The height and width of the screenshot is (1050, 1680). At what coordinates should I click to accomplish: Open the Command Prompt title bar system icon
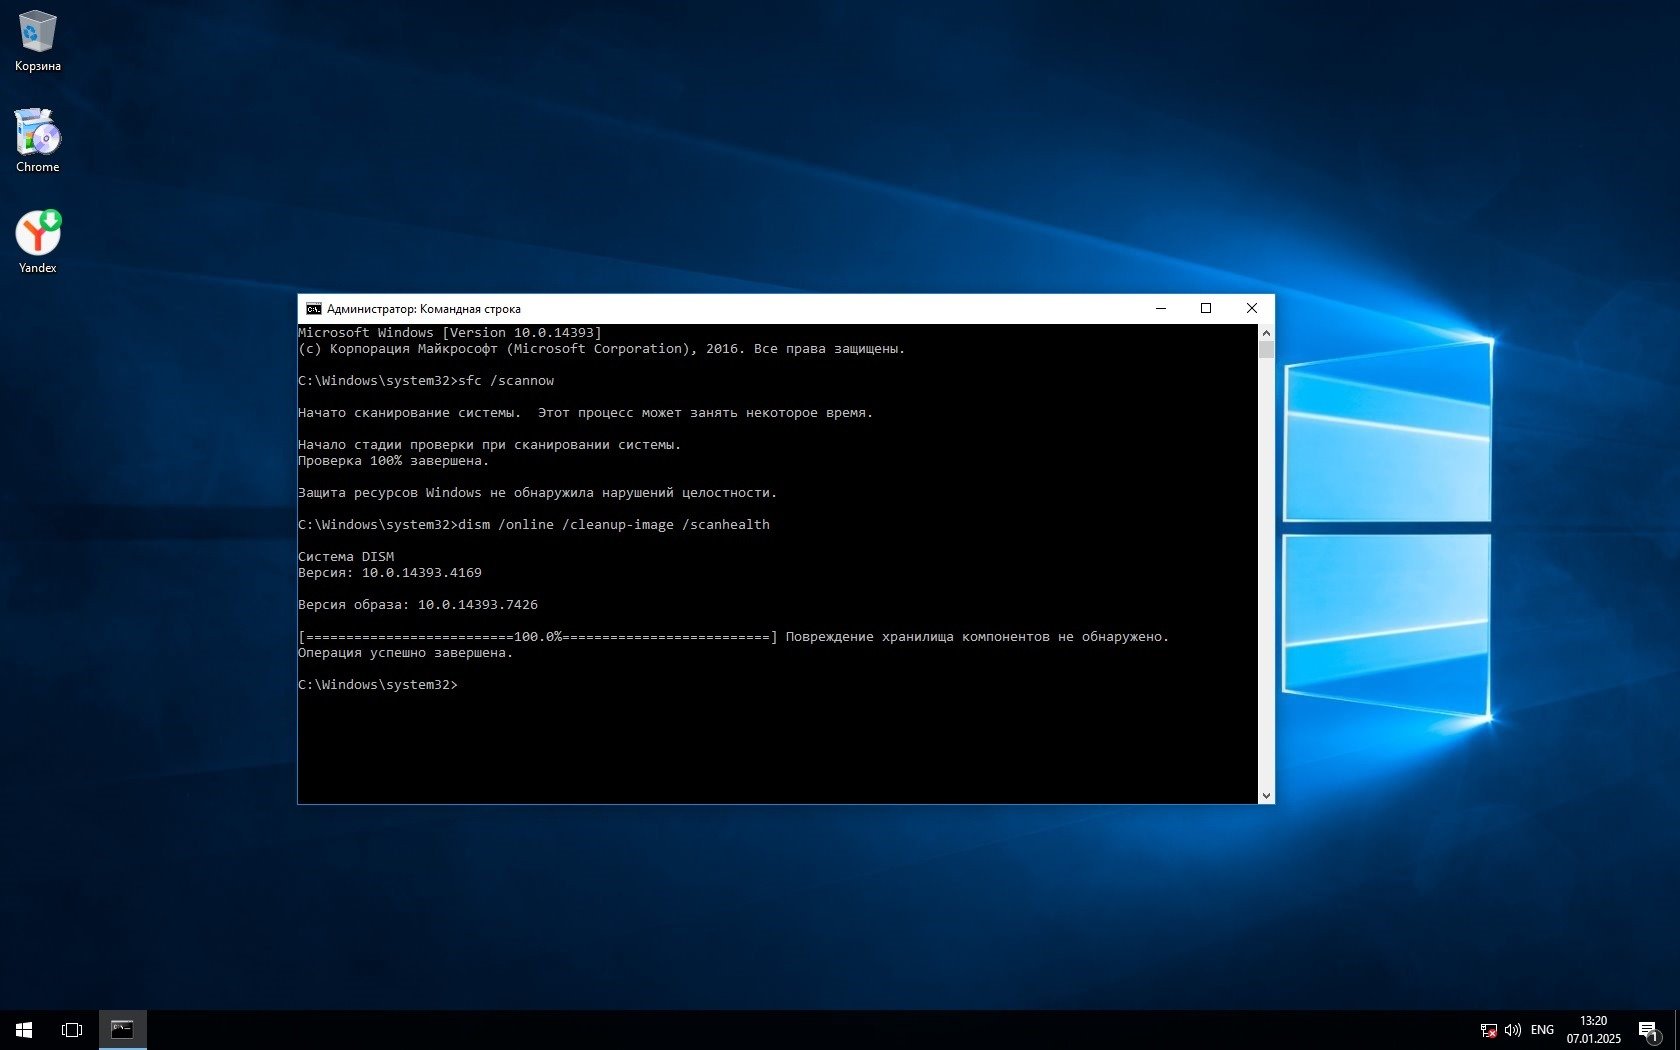tap(314, 309)
